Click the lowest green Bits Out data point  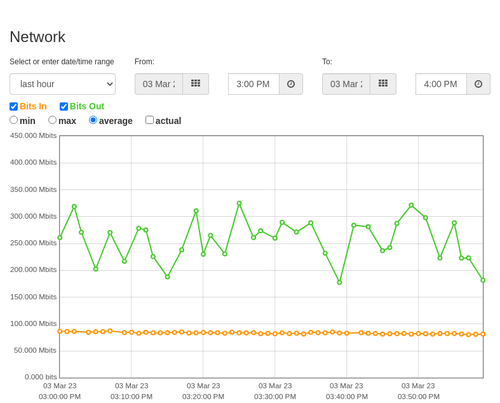[x=339, y=282]
